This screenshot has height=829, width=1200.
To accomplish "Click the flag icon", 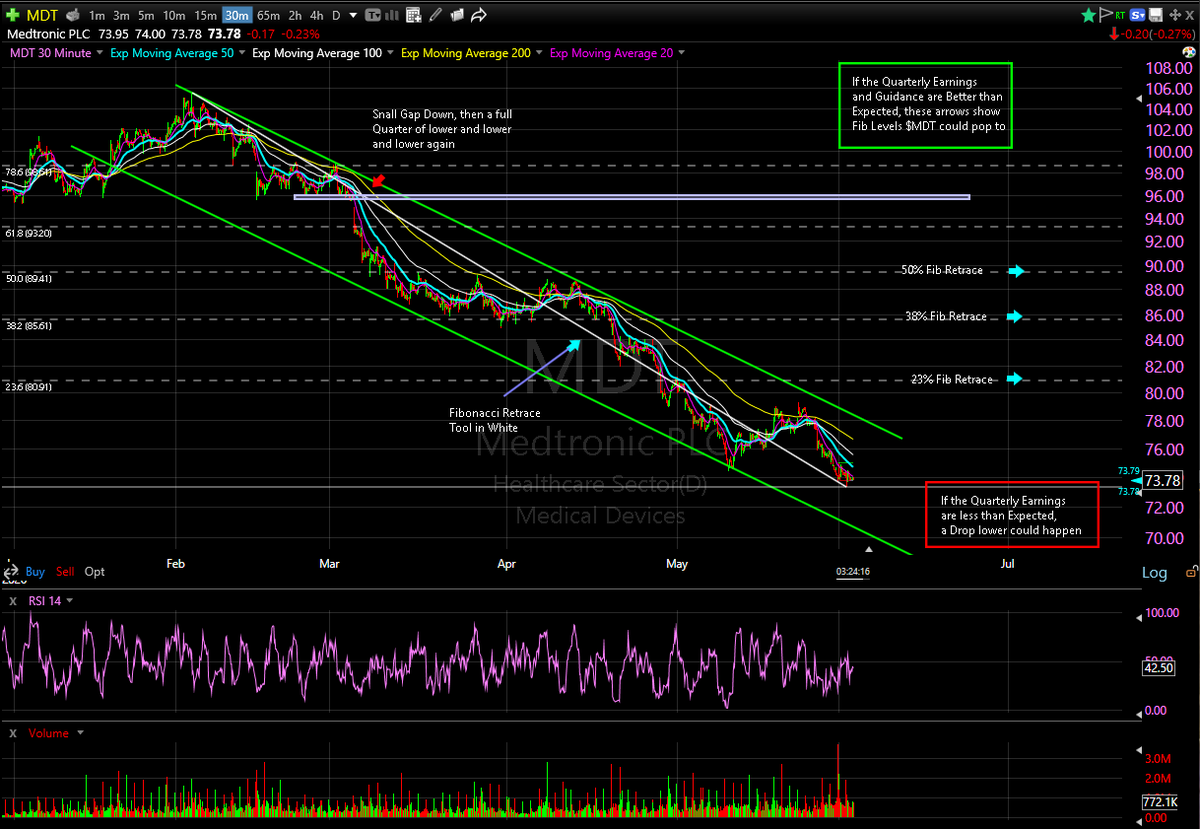I will tap(1106, 15).
